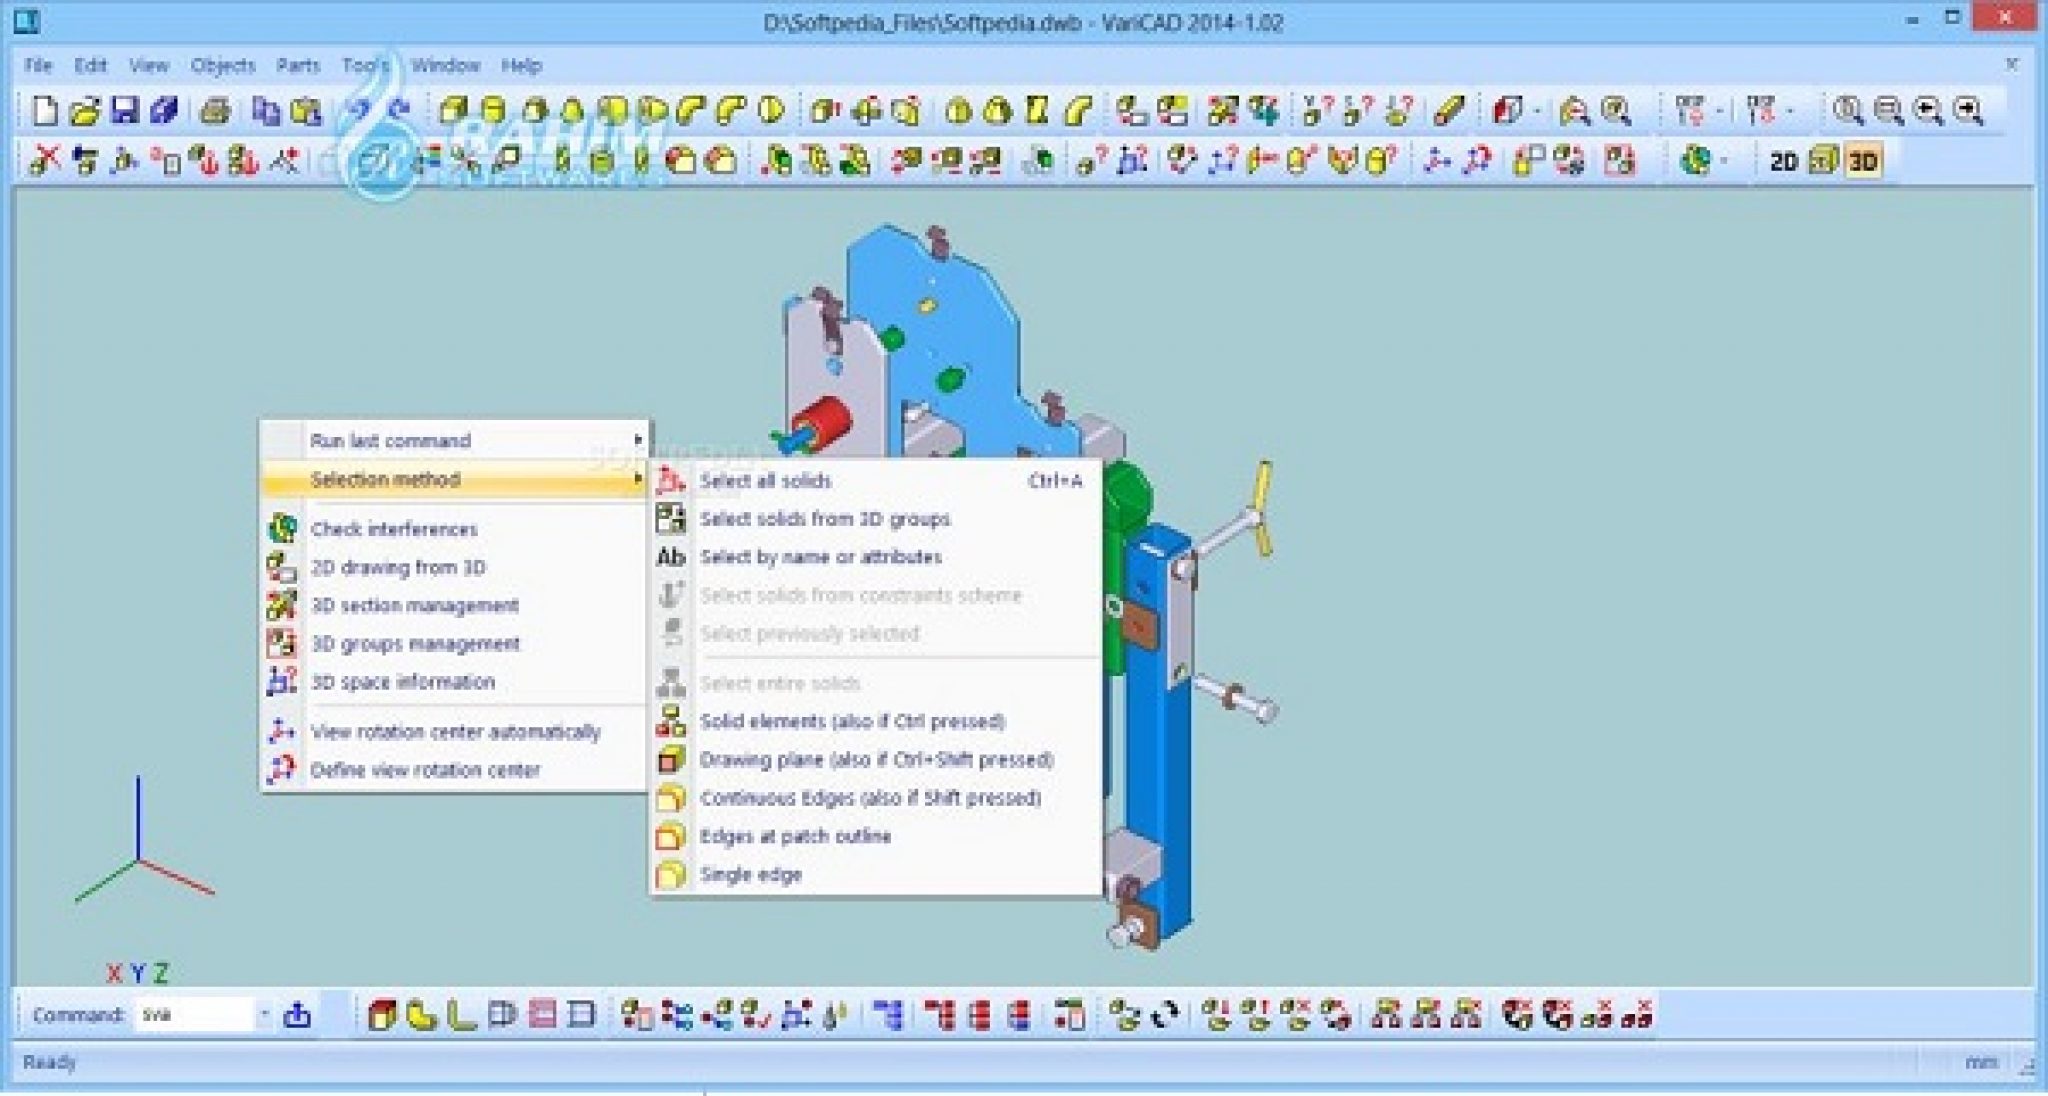Click the yellow box solid icon

tap(453, 110)
